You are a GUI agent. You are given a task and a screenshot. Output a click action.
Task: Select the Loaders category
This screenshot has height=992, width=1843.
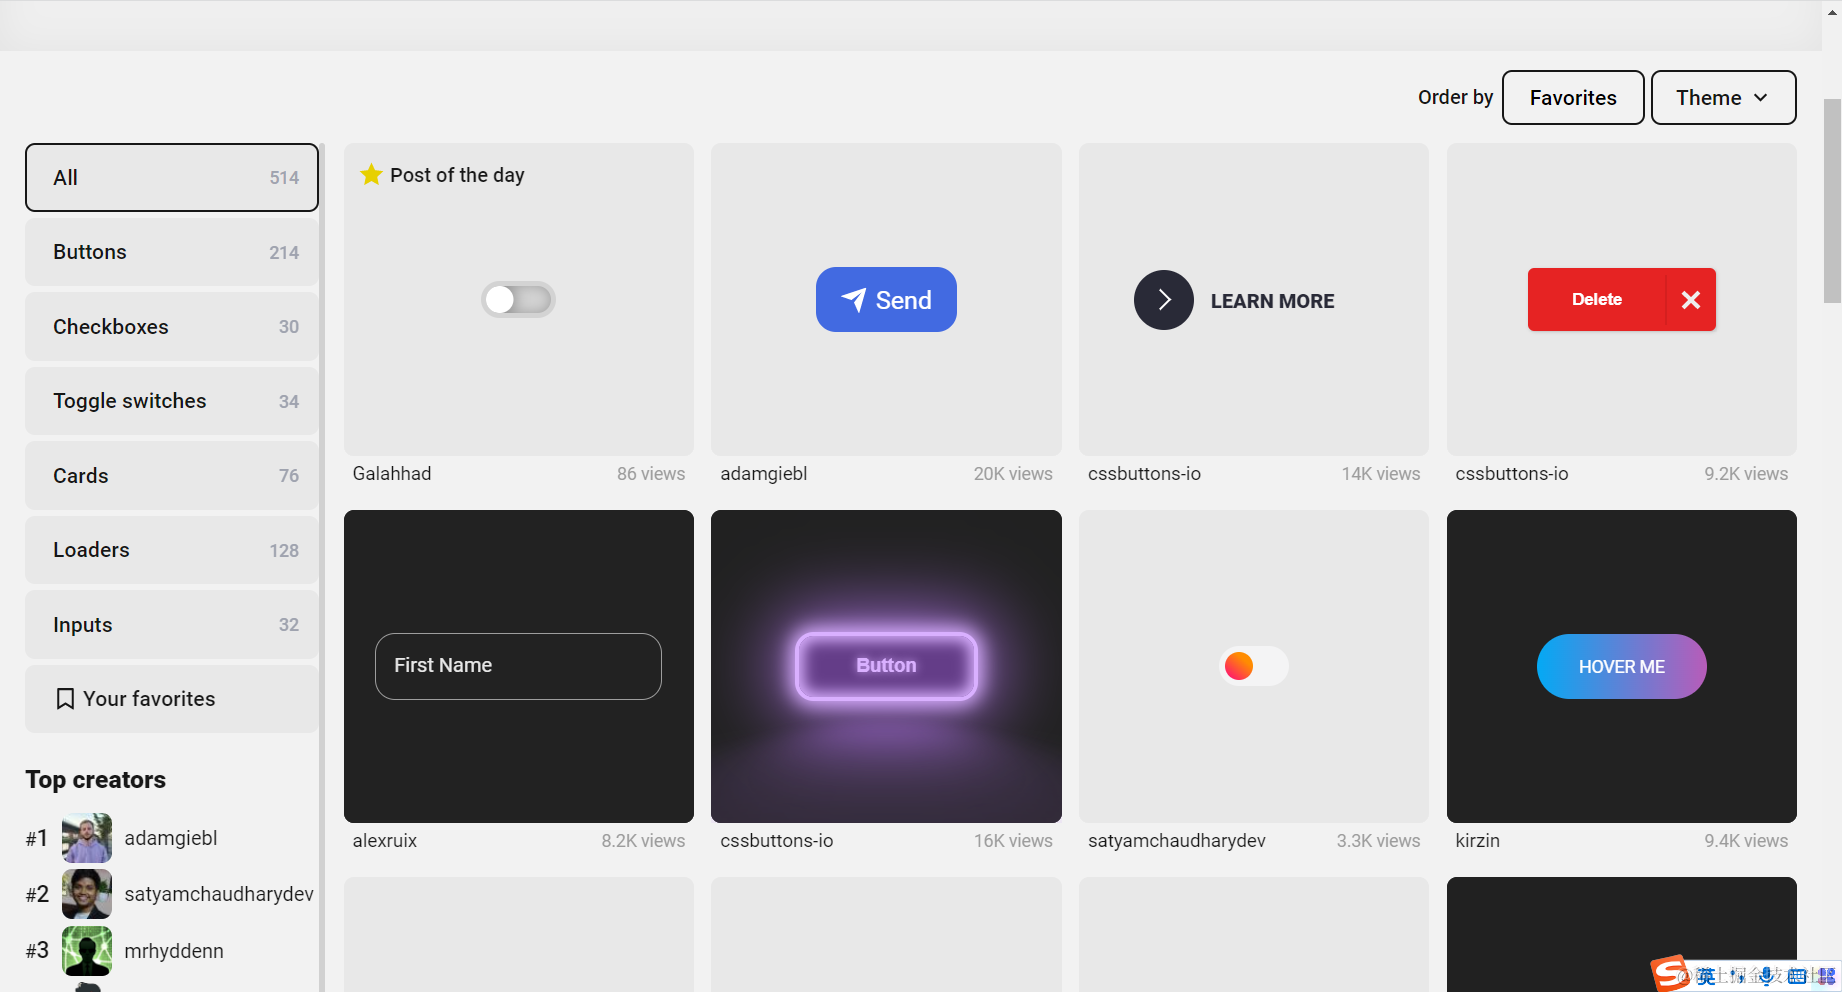point(172,550)
